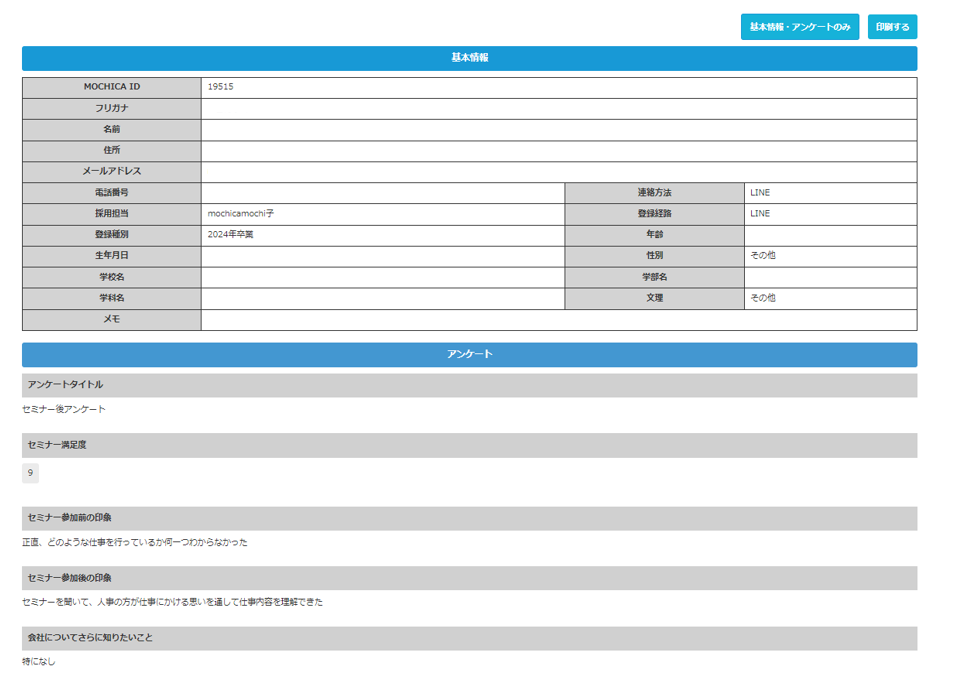Select the その他 value beside 性別
954x673 pixels.
point(763,256)
